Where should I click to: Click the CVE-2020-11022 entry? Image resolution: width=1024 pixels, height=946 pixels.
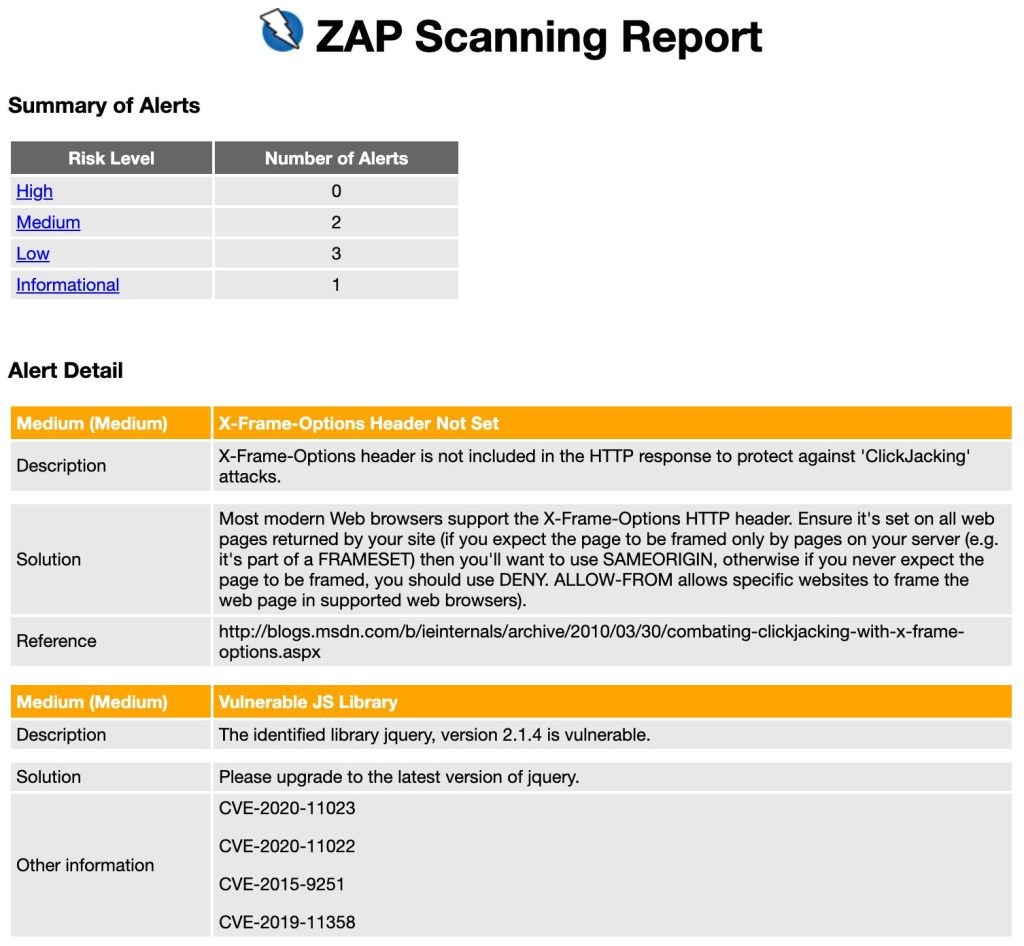coord(286,846)
